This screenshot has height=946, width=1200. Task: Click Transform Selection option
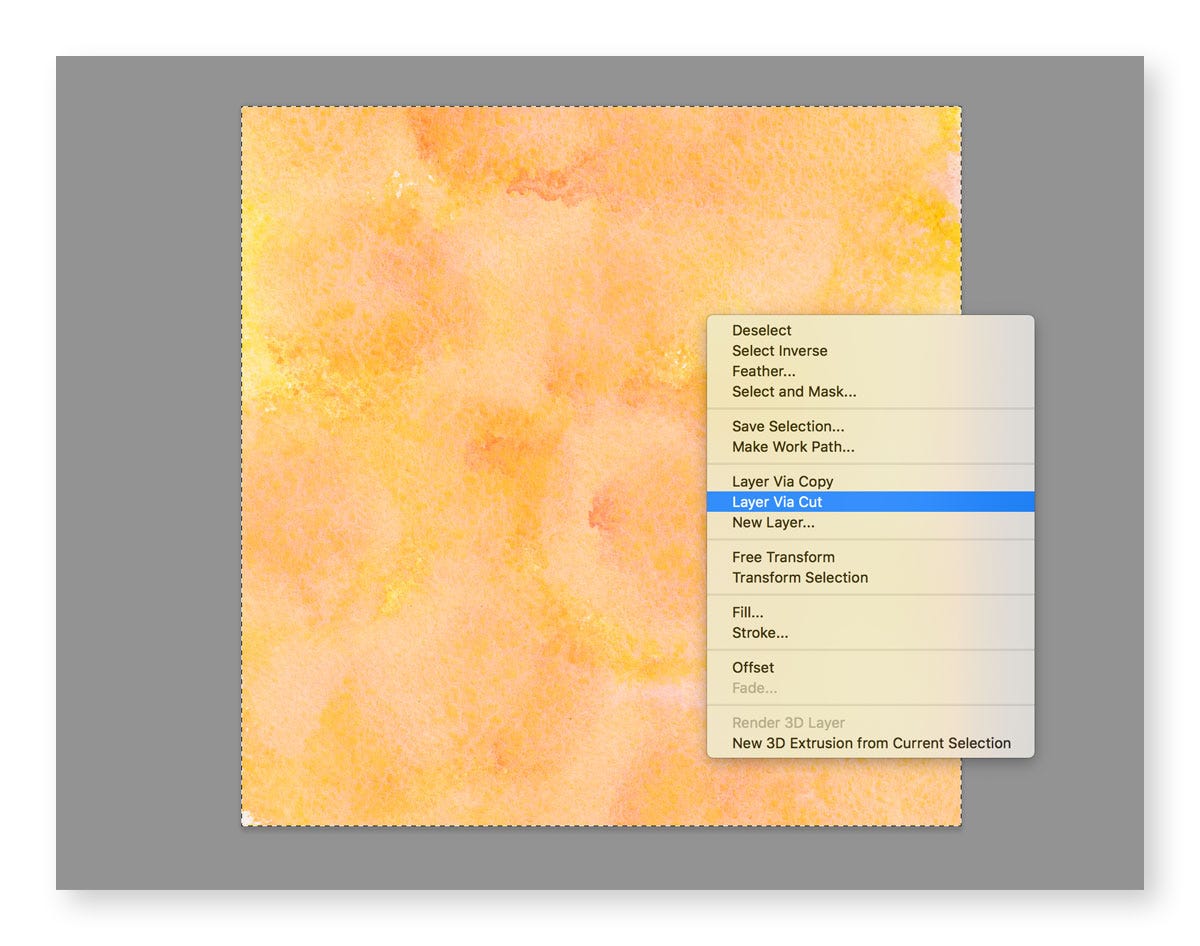coord(870,578)
